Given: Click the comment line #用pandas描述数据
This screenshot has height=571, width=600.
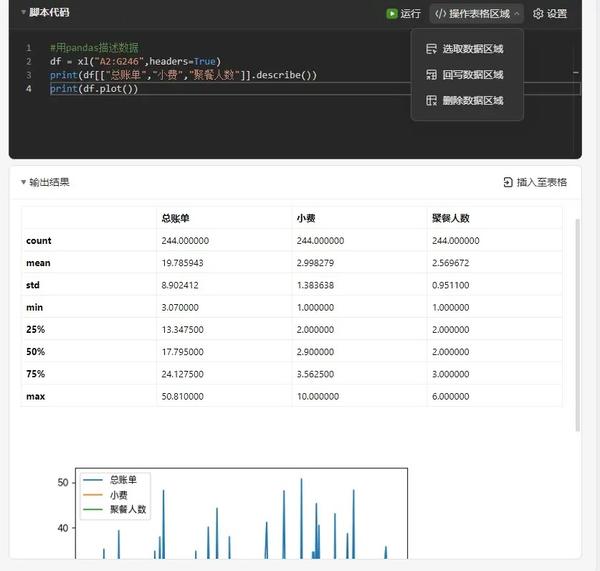Looking at the screenshot, I should (x=94, y=48).
